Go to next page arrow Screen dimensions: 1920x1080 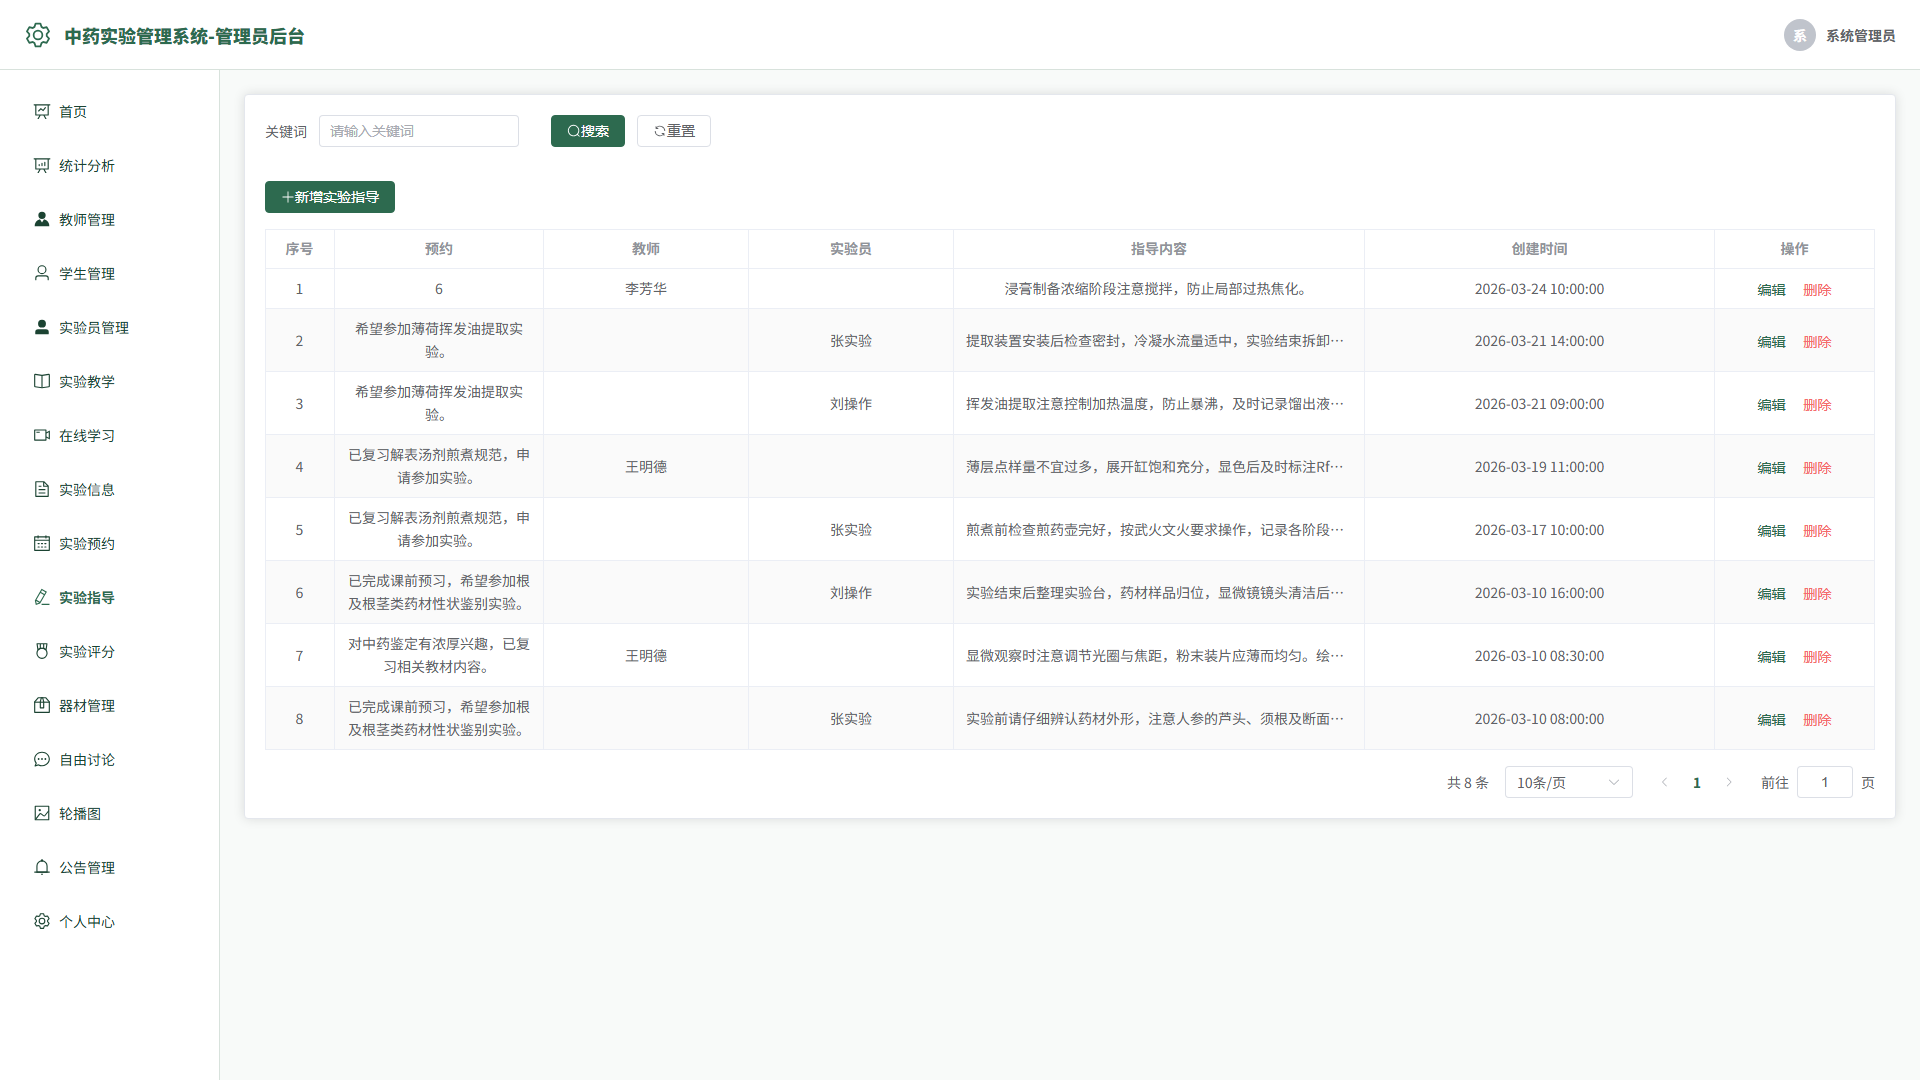click(x=1729, y=782)
